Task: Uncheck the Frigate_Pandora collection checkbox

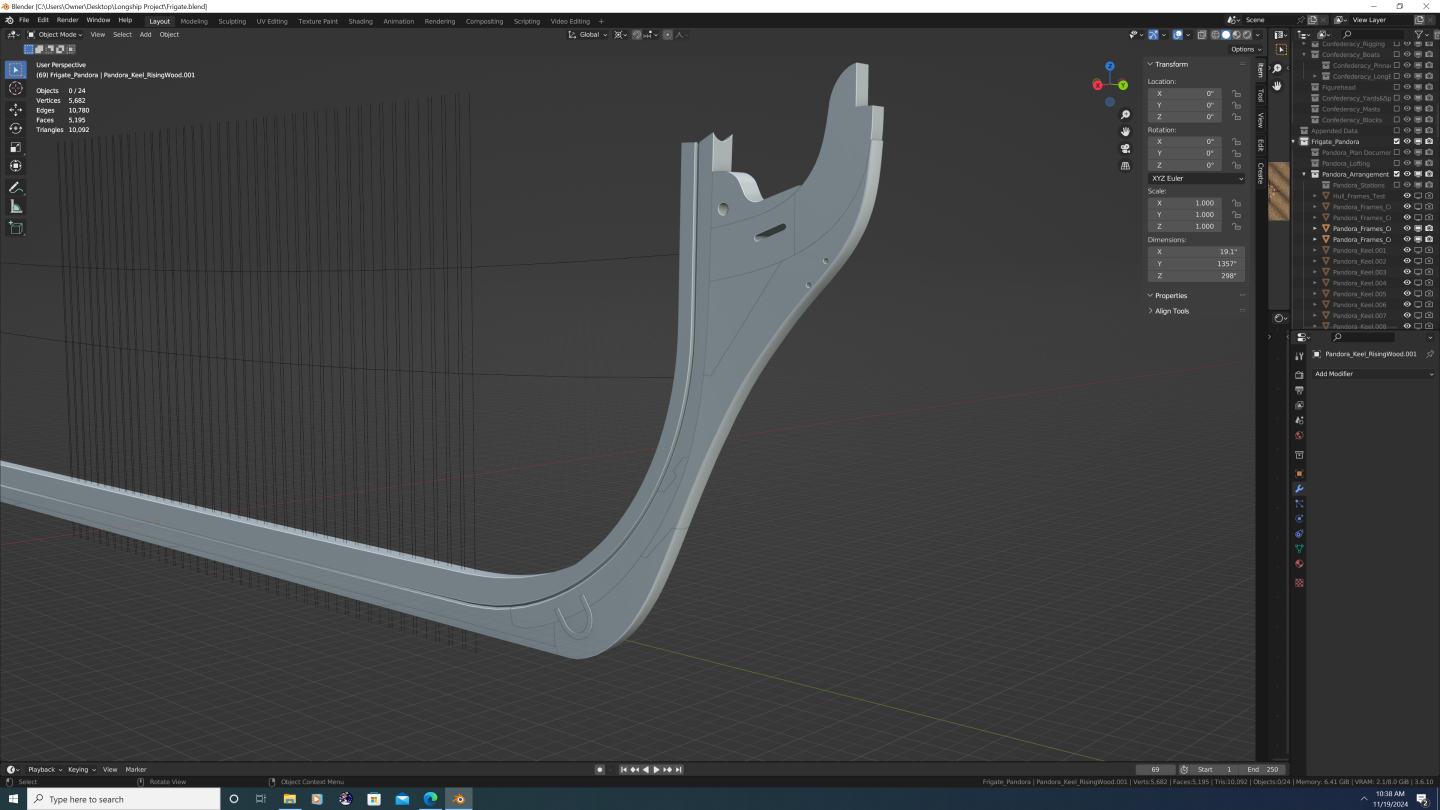Action: click(1397, 141)
